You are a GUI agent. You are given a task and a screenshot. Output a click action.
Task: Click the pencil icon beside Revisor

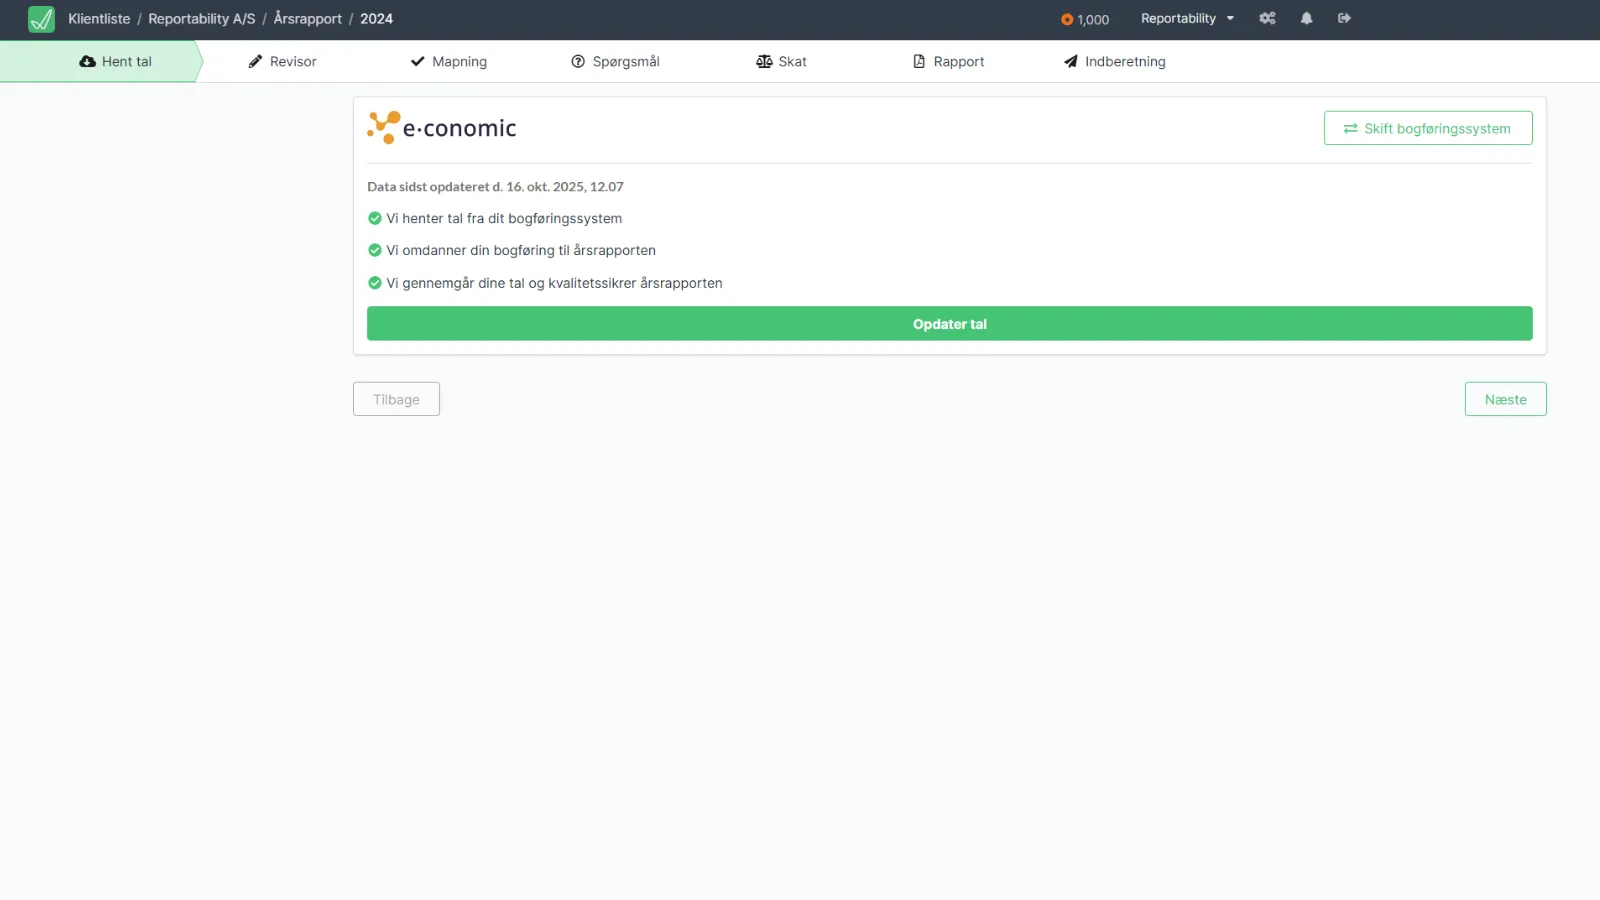(255, 61)
